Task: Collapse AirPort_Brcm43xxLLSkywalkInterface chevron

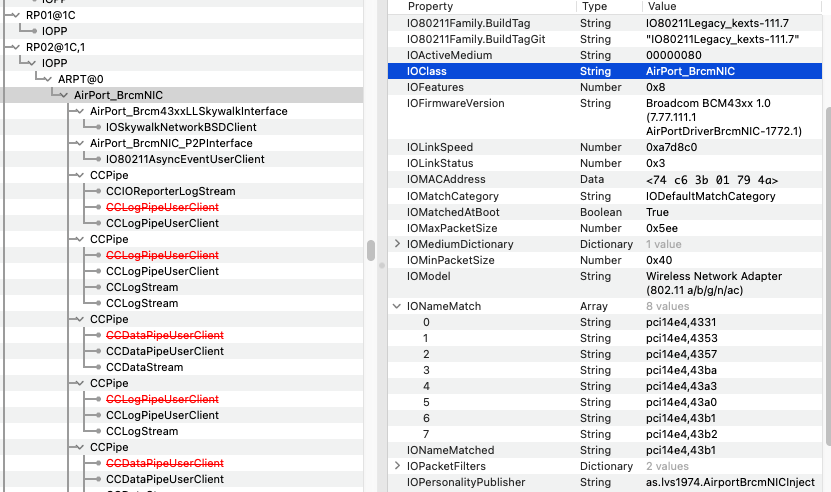Action: point(79,111)
